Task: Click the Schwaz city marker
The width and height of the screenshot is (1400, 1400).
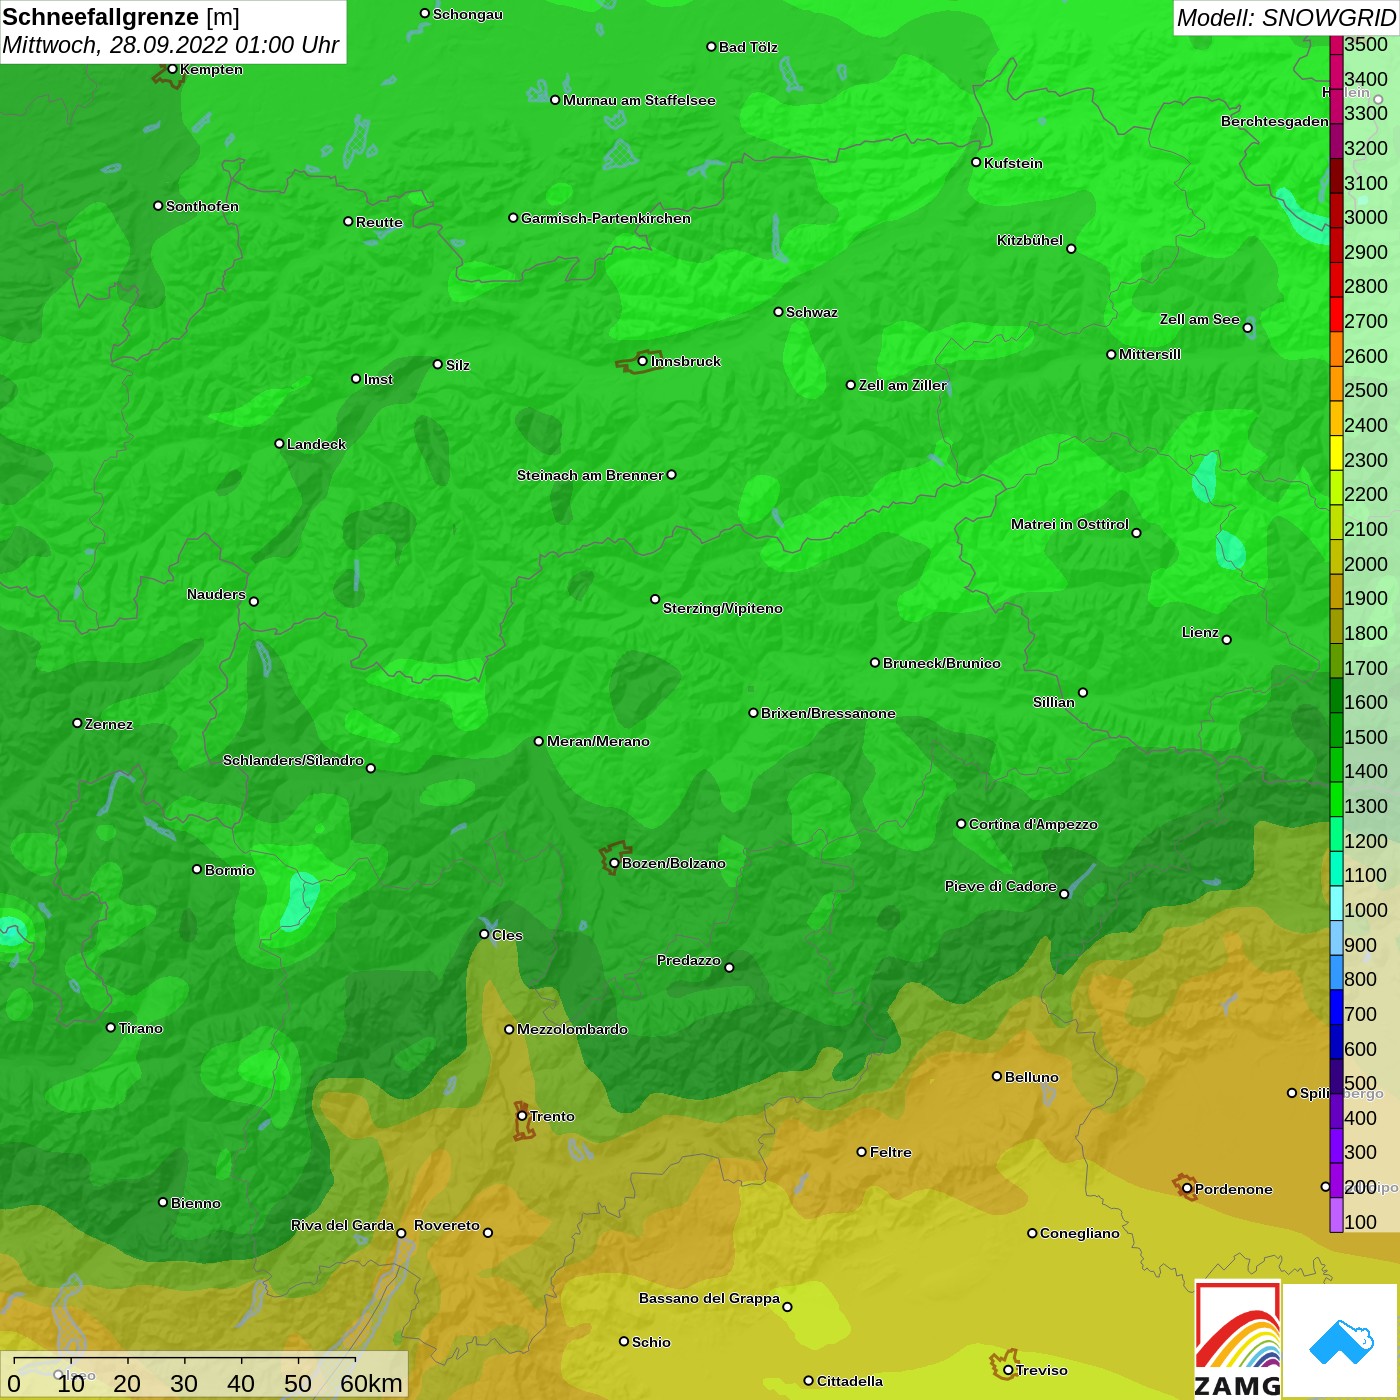Action: tap(778, 312)
